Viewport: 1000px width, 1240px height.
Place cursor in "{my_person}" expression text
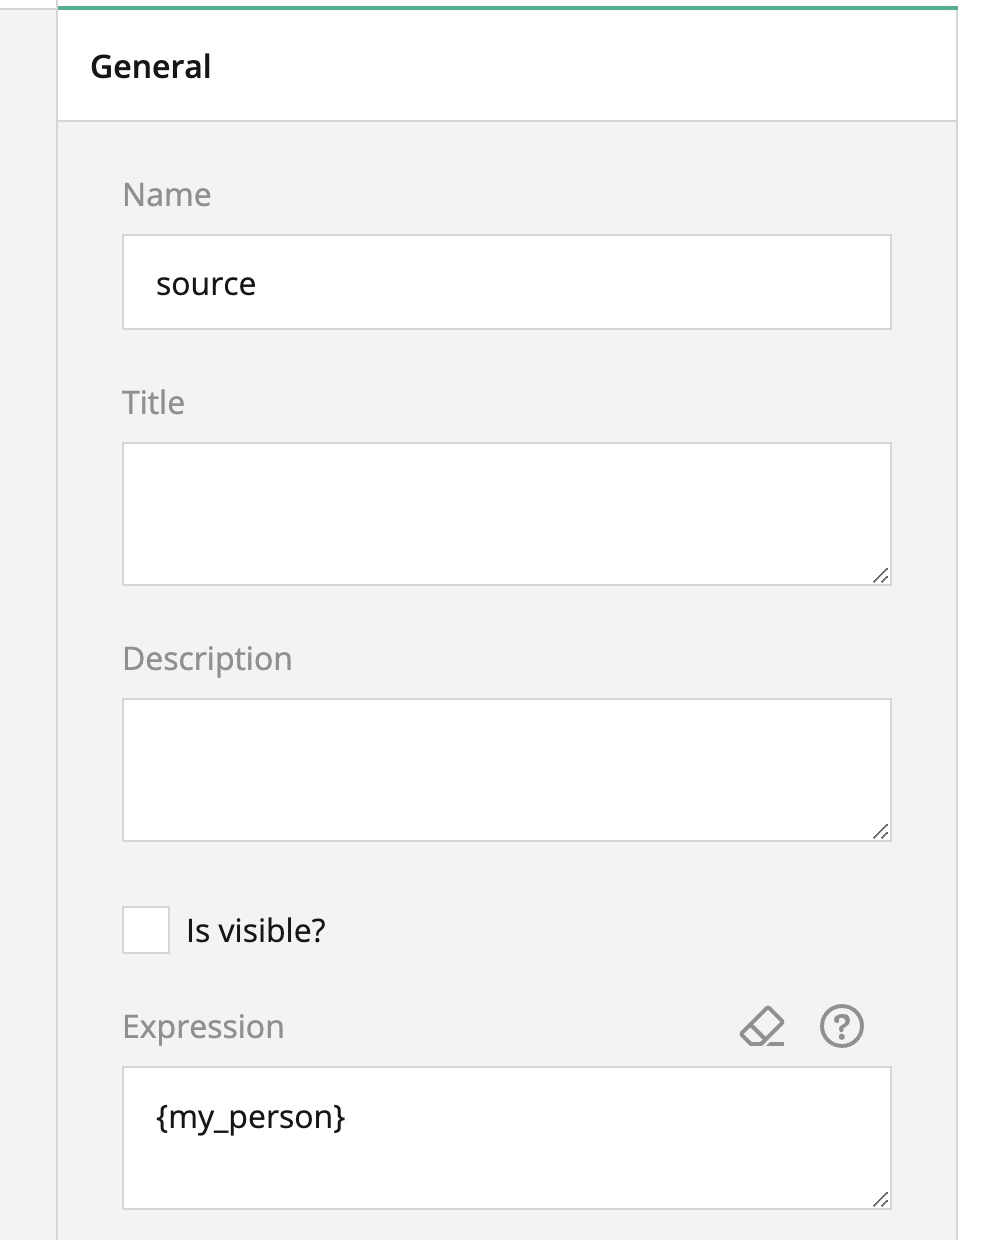coord(251,1117)
